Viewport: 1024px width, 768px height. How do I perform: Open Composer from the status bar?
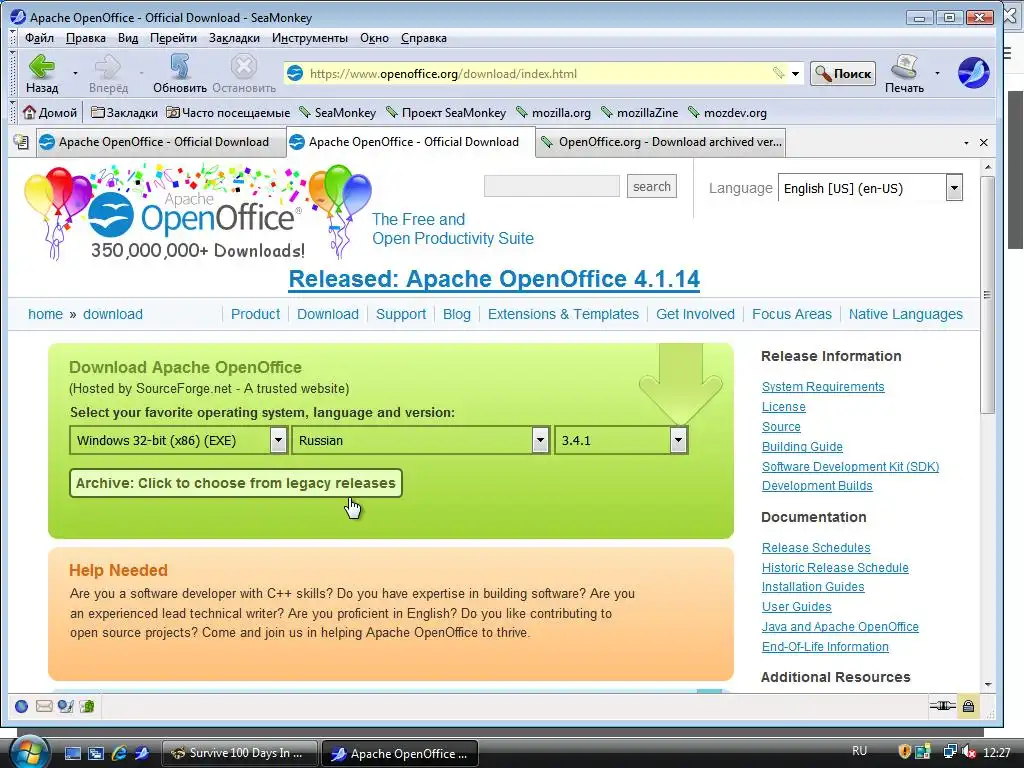(65, 706)
